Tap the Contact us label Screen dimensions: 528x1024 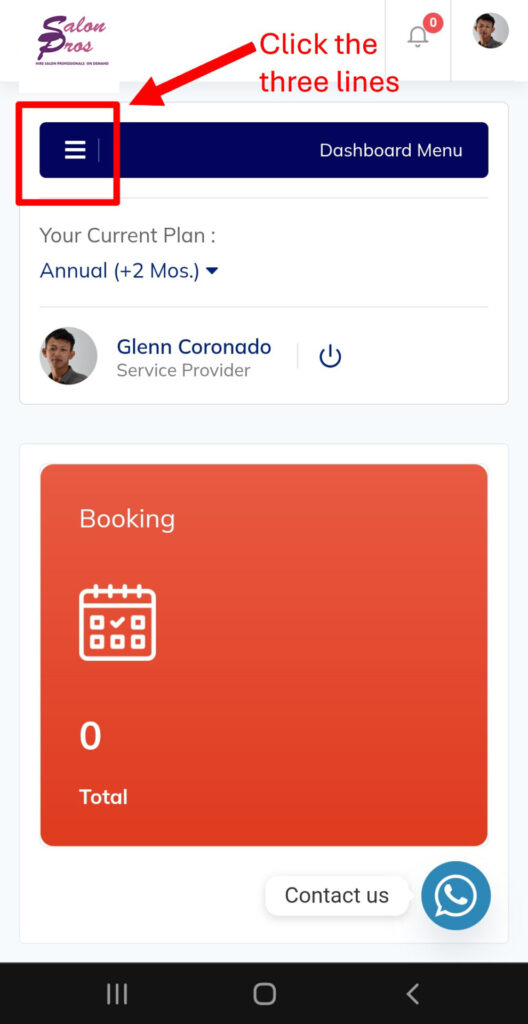(337, 895)
